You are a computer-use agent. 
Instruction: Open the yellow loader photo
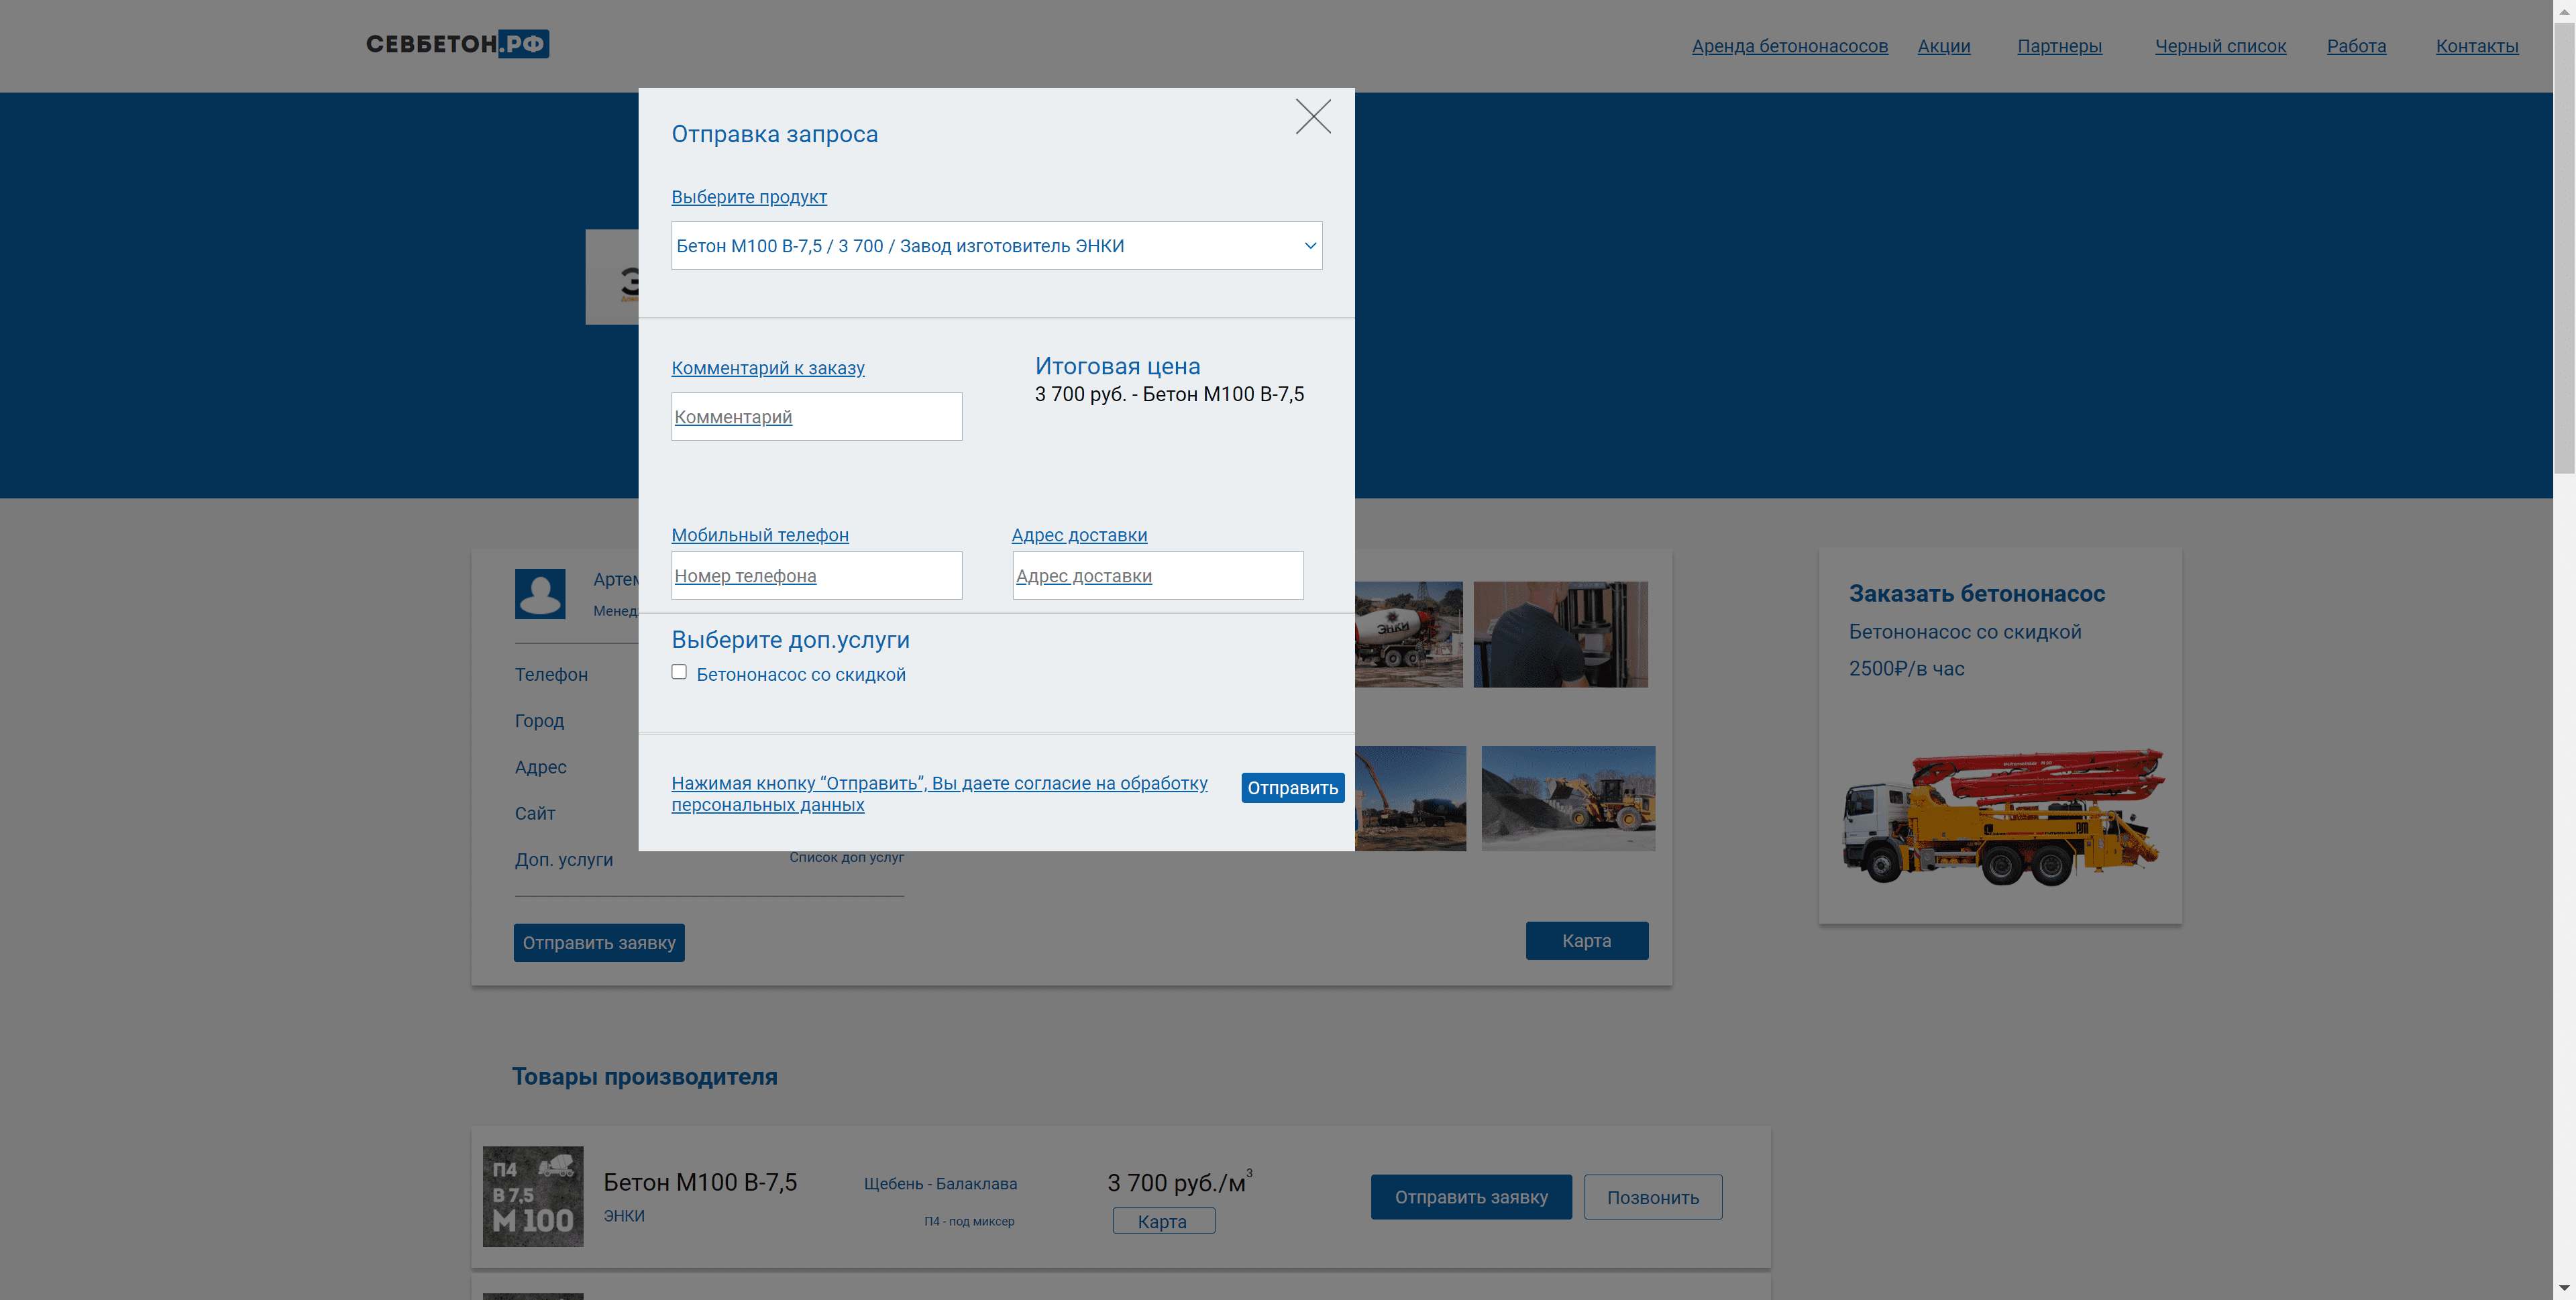(1568, 798)
